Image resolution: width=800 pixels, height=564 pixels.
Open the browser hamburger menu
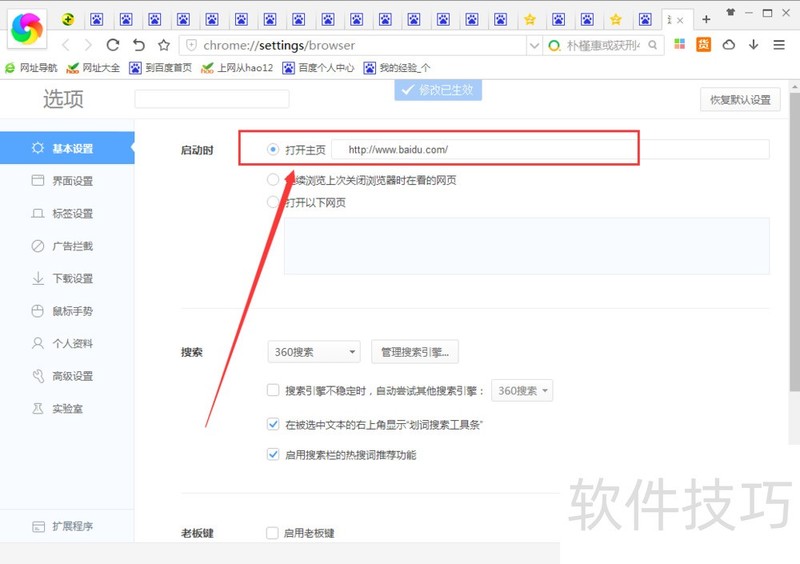click(x=779, y=45)
